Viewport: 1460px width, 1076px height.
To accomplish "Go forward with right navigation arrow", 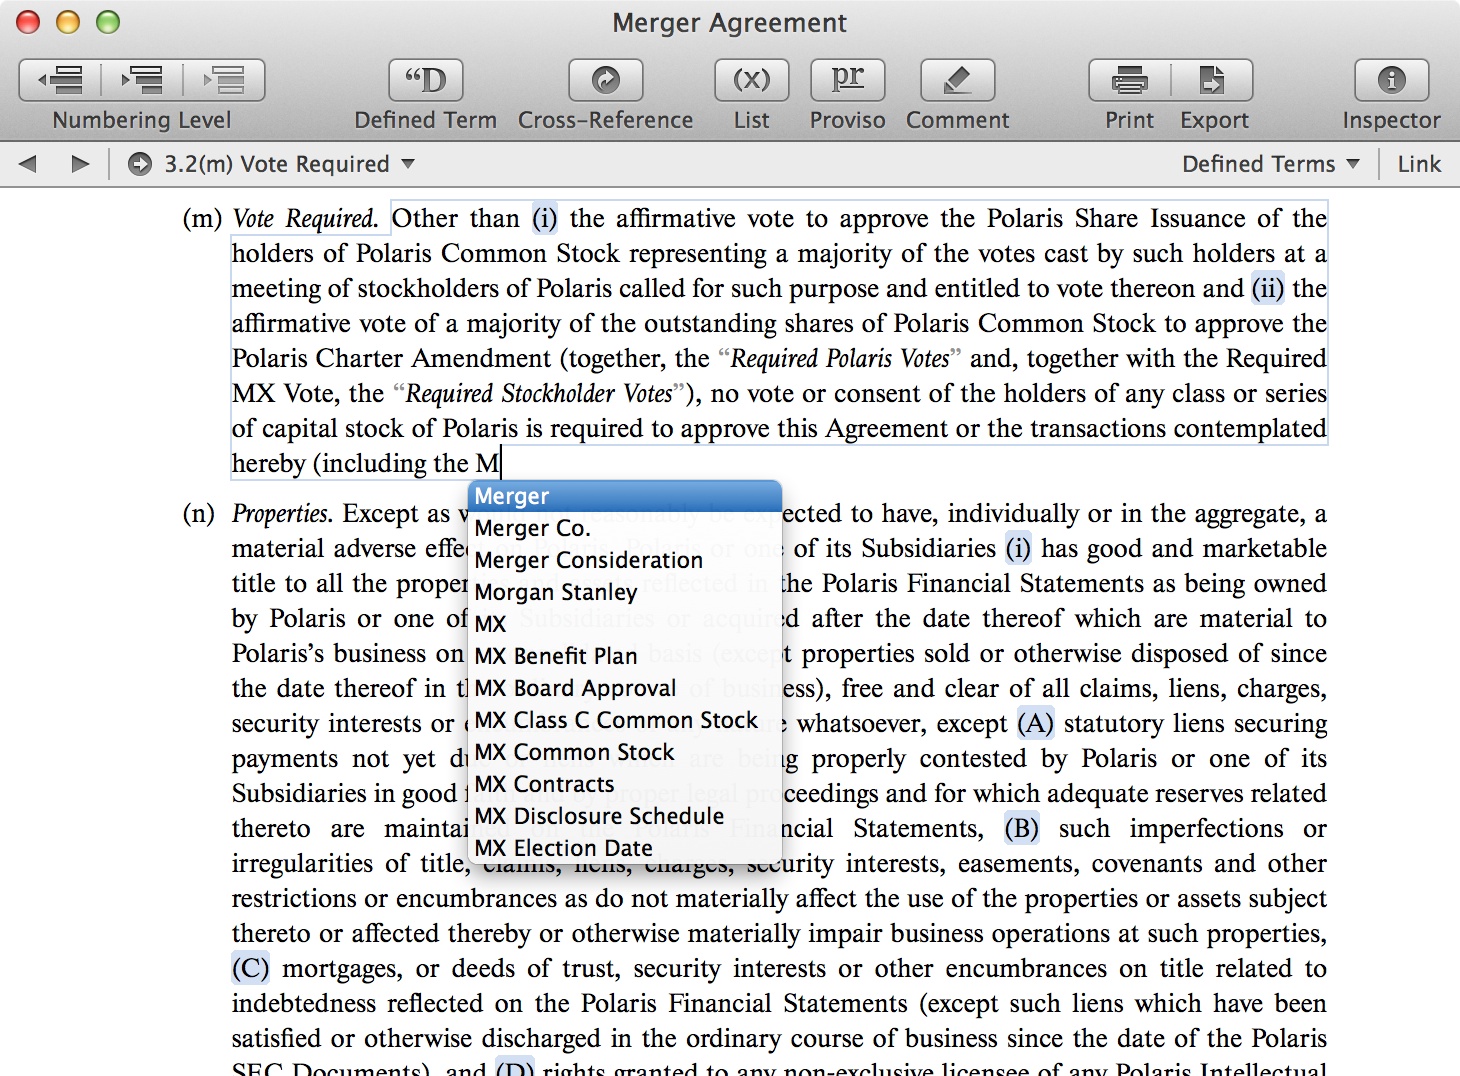I will (x=80, y=163).
